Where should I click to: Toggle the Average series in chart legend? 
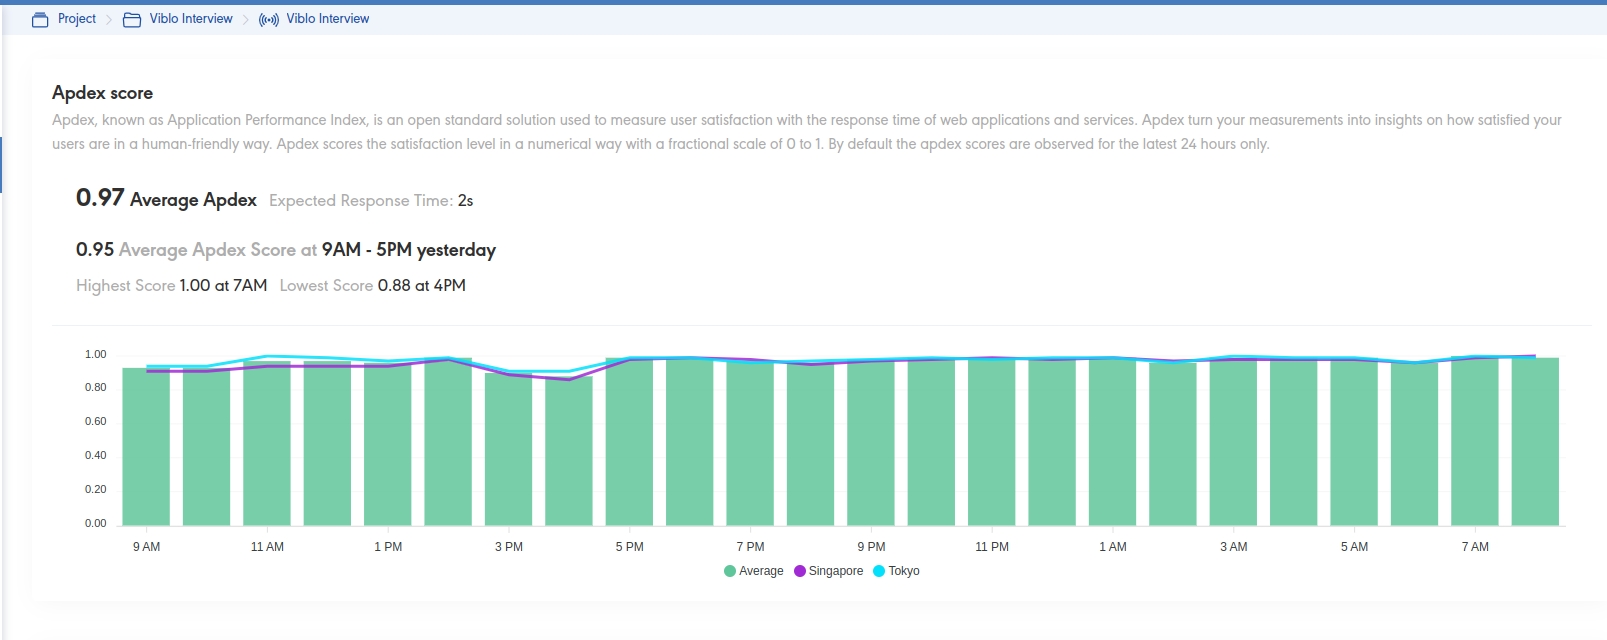pos(761,571)
